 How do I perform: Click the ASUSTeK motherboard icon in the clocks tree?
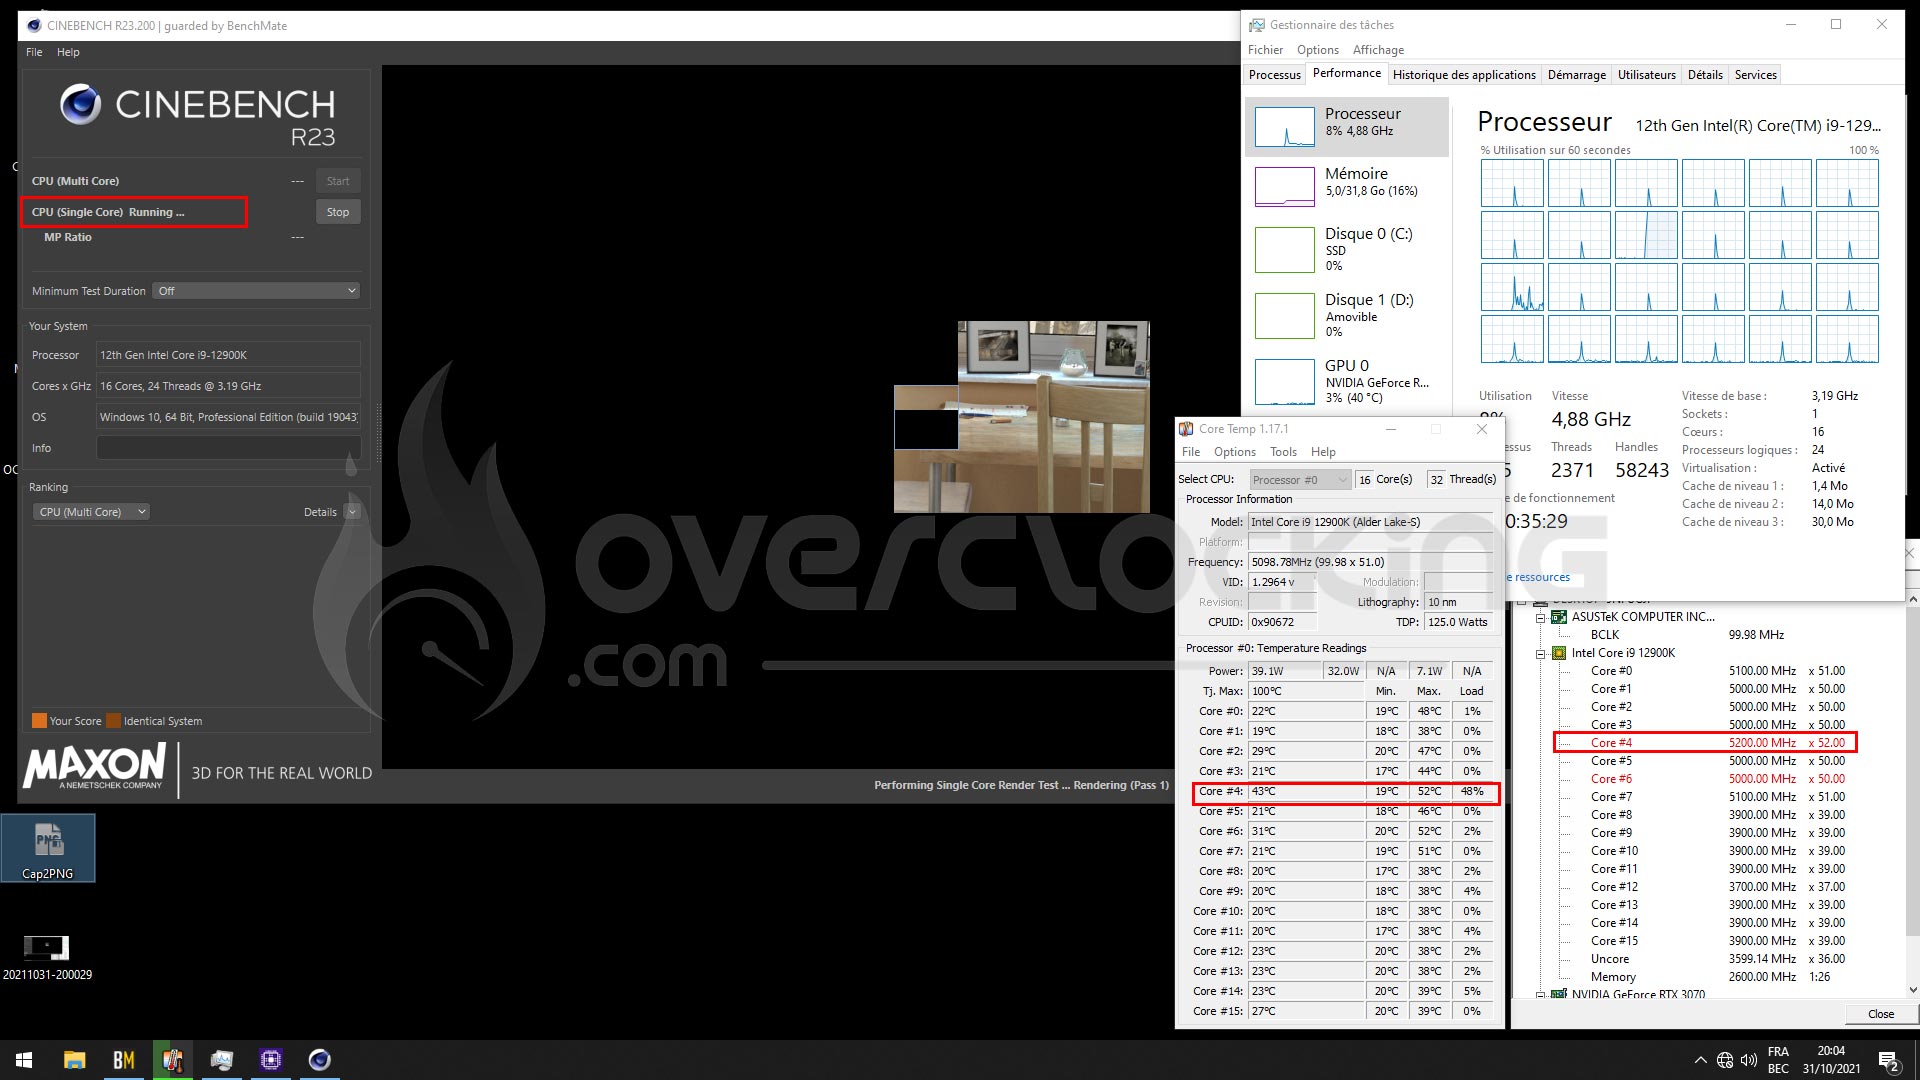(x=1559, y=617)
